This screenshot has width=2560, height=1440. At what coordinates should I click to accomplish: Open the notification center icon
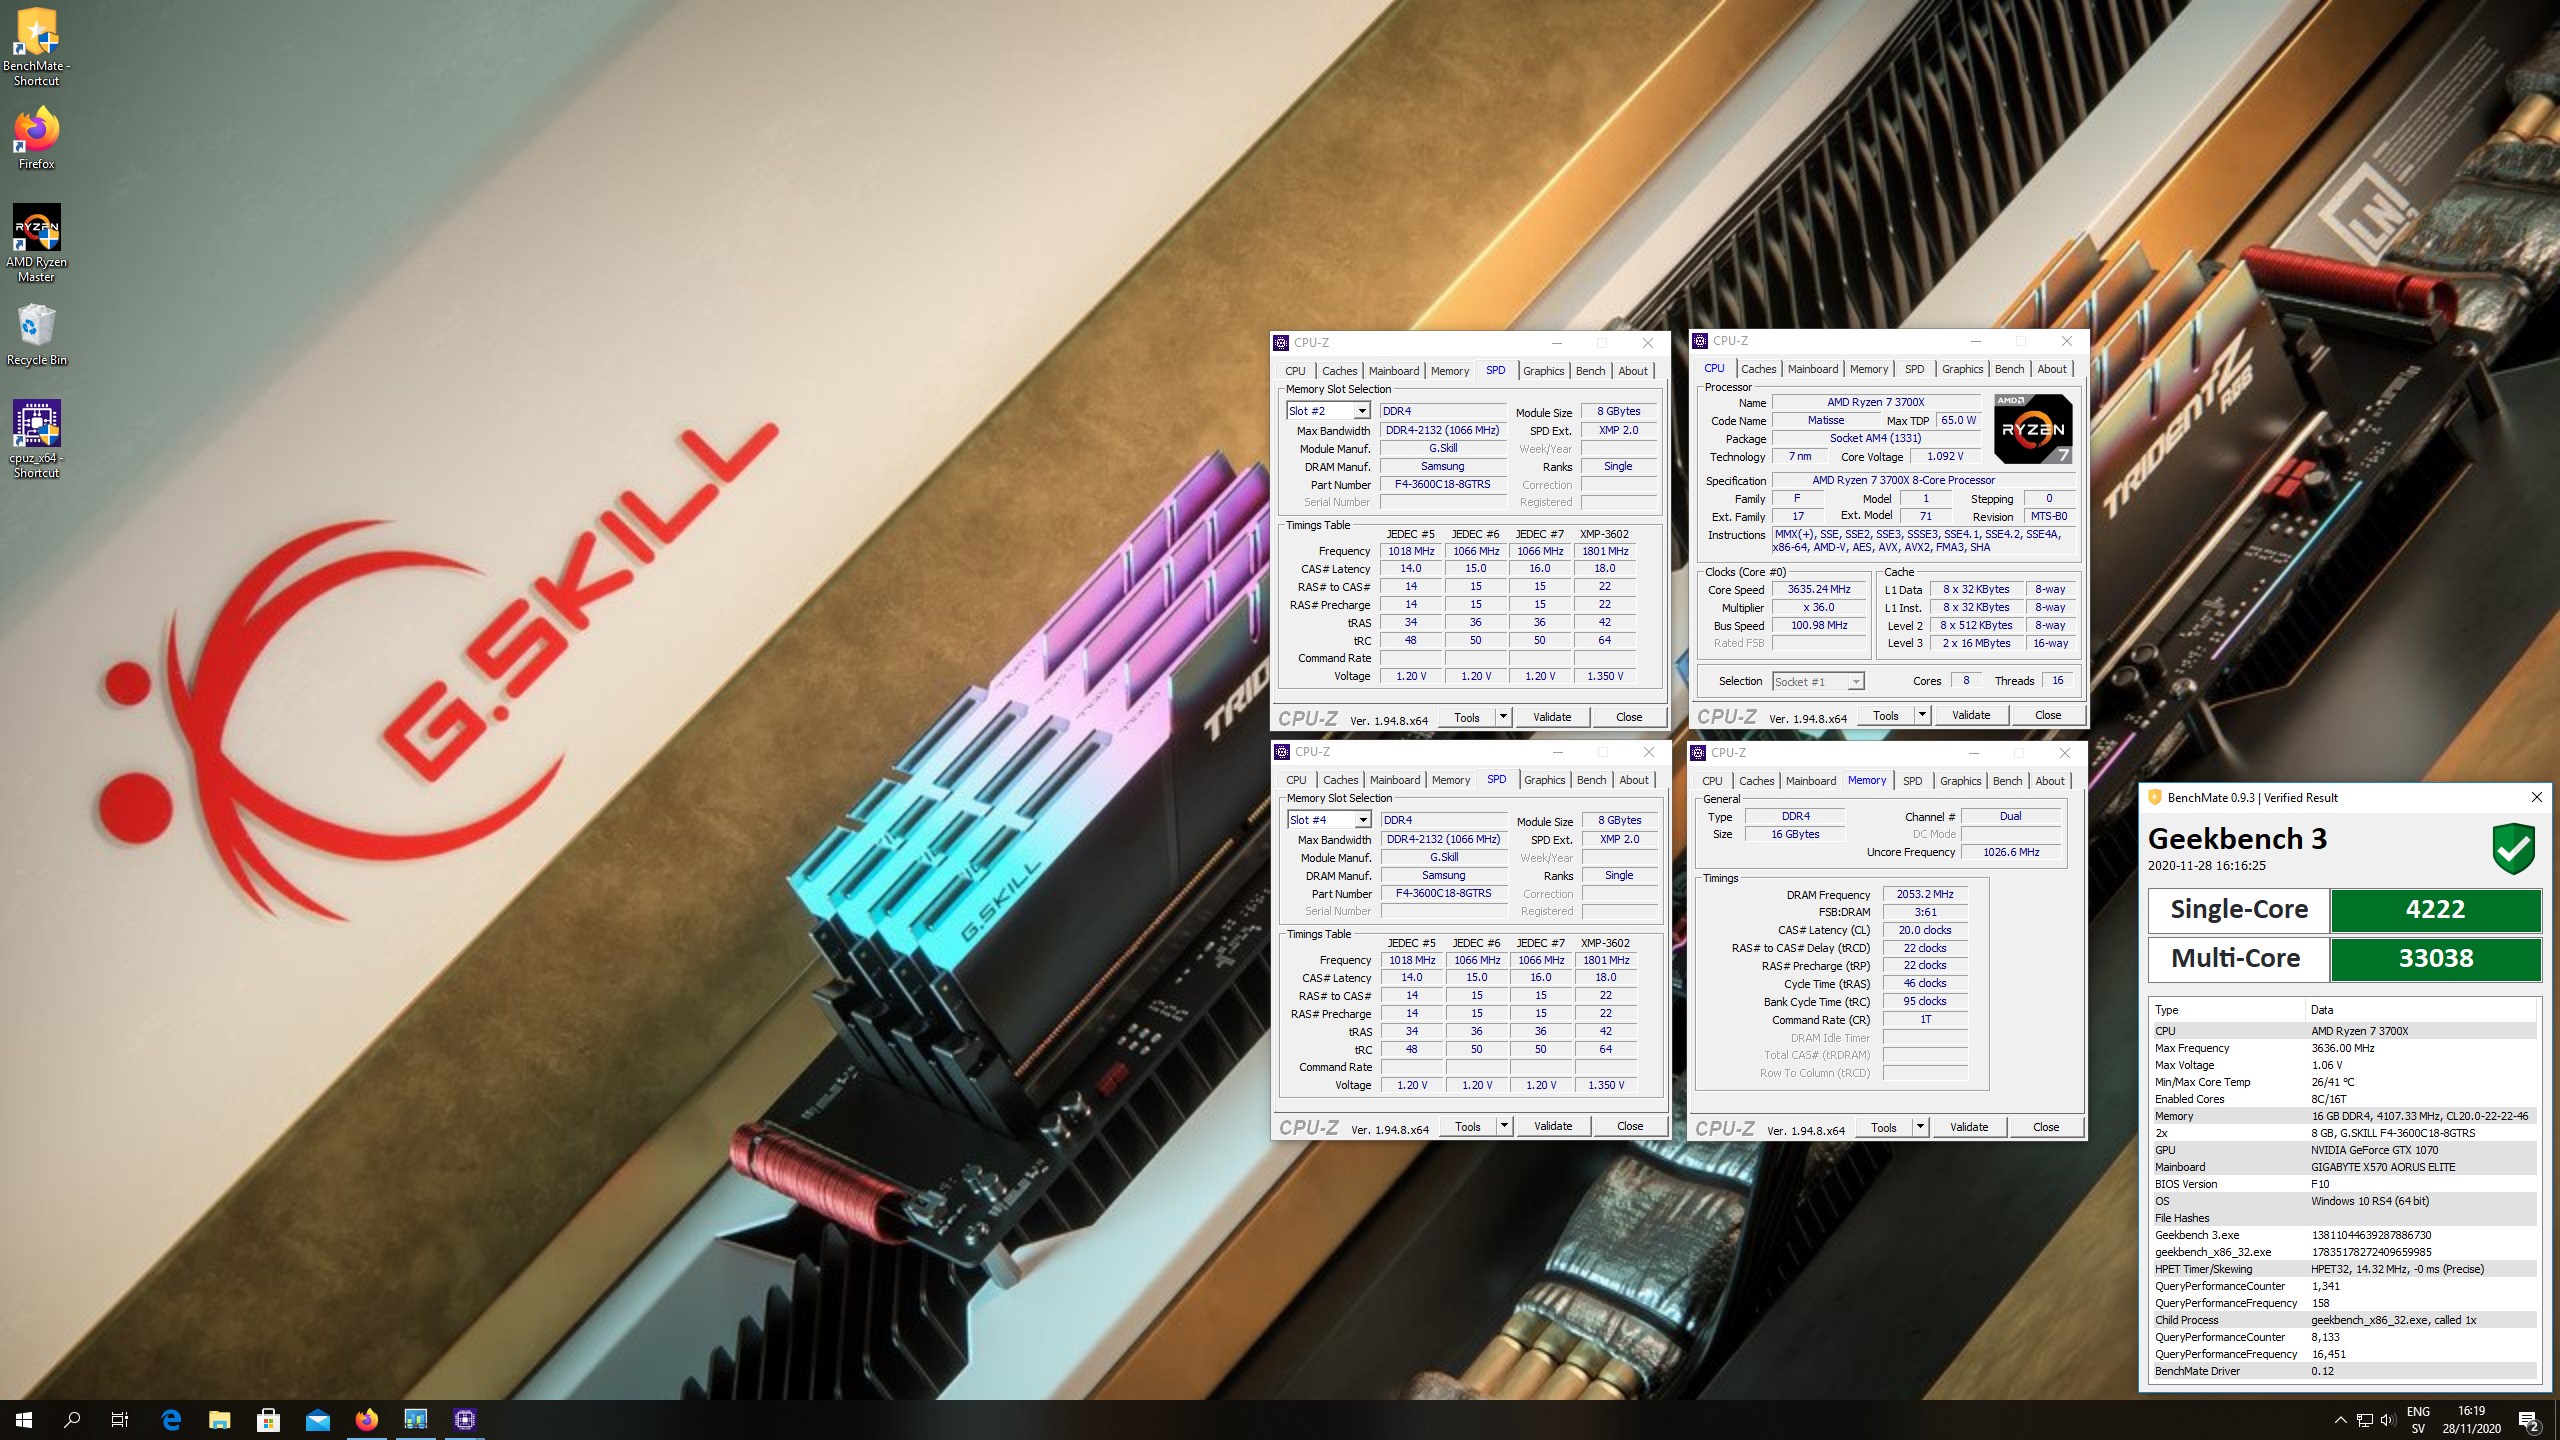(x=2529, y=1420)
